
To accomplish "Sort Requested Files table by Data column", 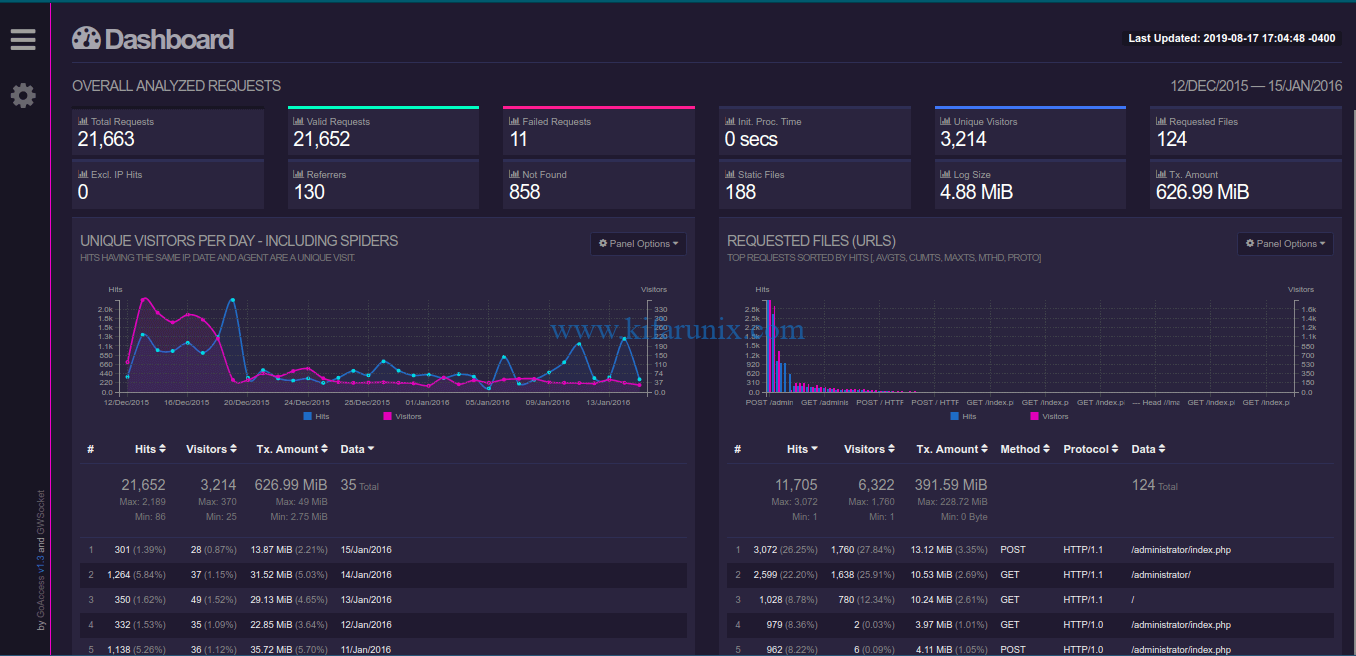I will pos(1148,449).
